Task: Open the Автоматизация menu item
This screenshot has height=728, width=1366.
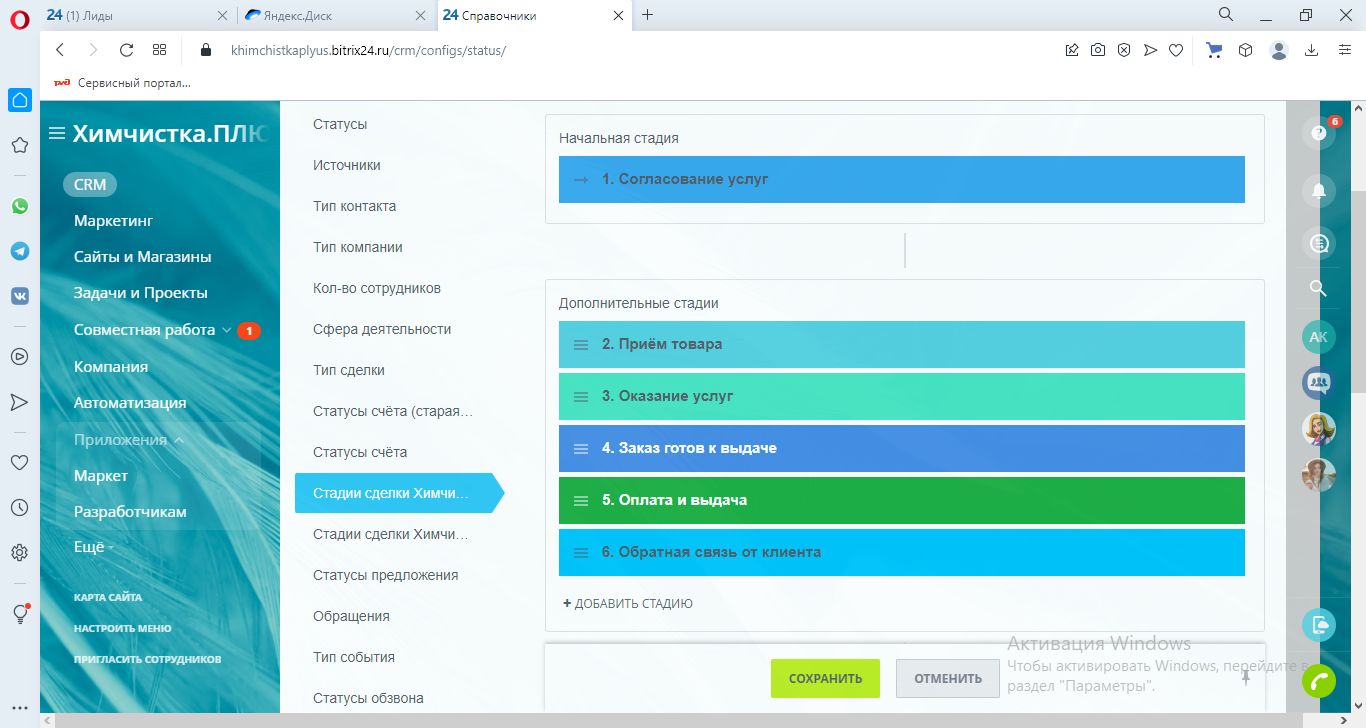Action: (x=130, y=403)
